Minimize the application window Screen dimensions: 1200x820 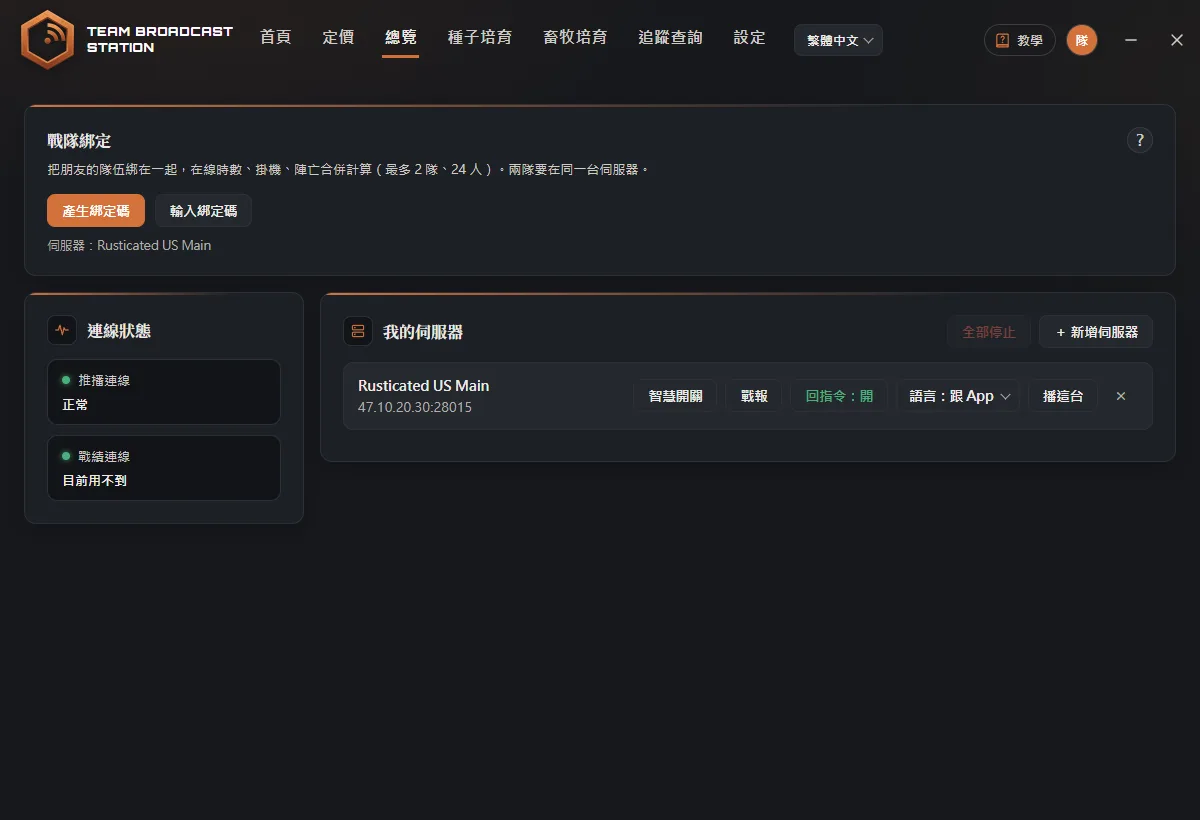pos(1131,40)
